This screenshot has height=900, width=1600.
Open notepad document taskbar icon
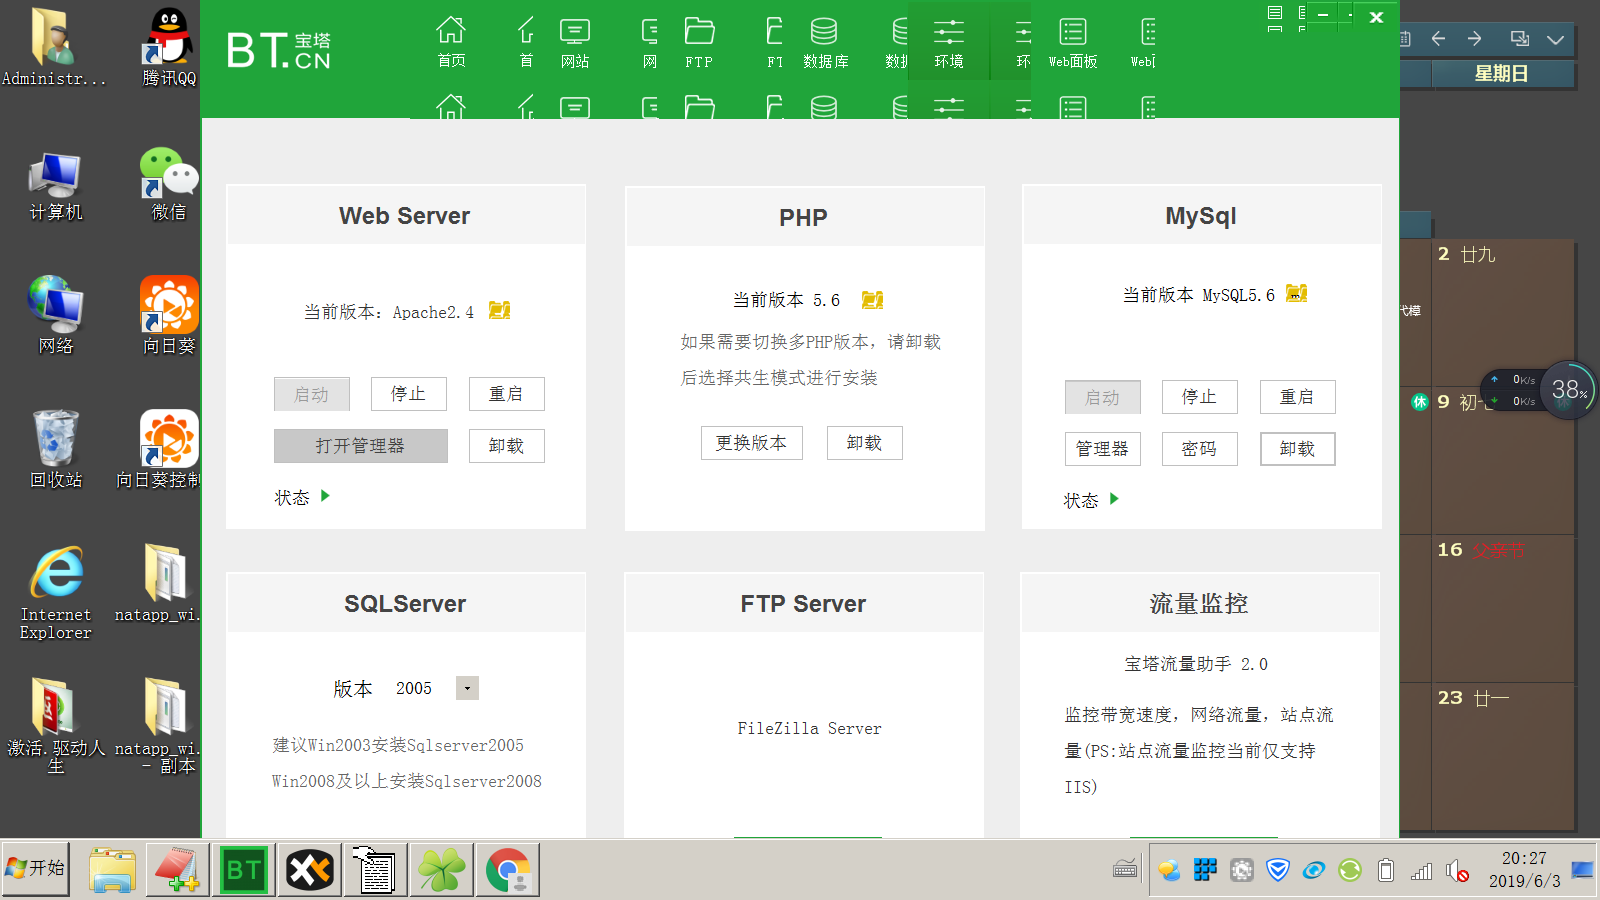click(376, 869)
